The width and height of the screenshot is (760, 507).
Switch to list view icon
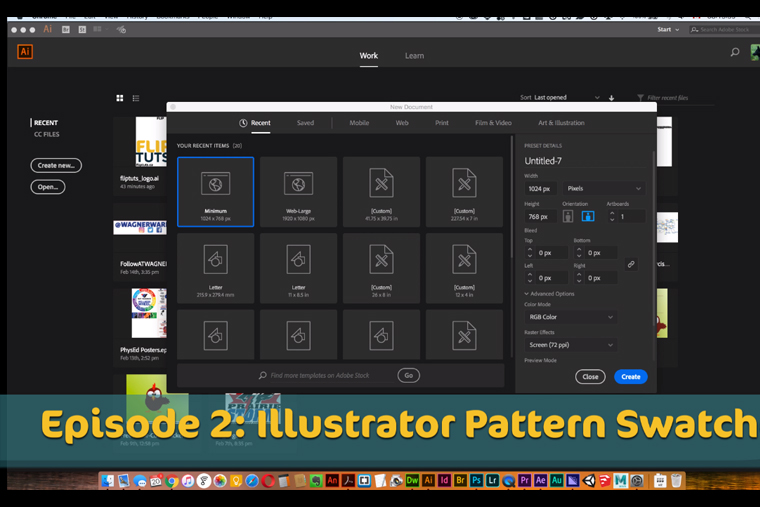(136, 98)
